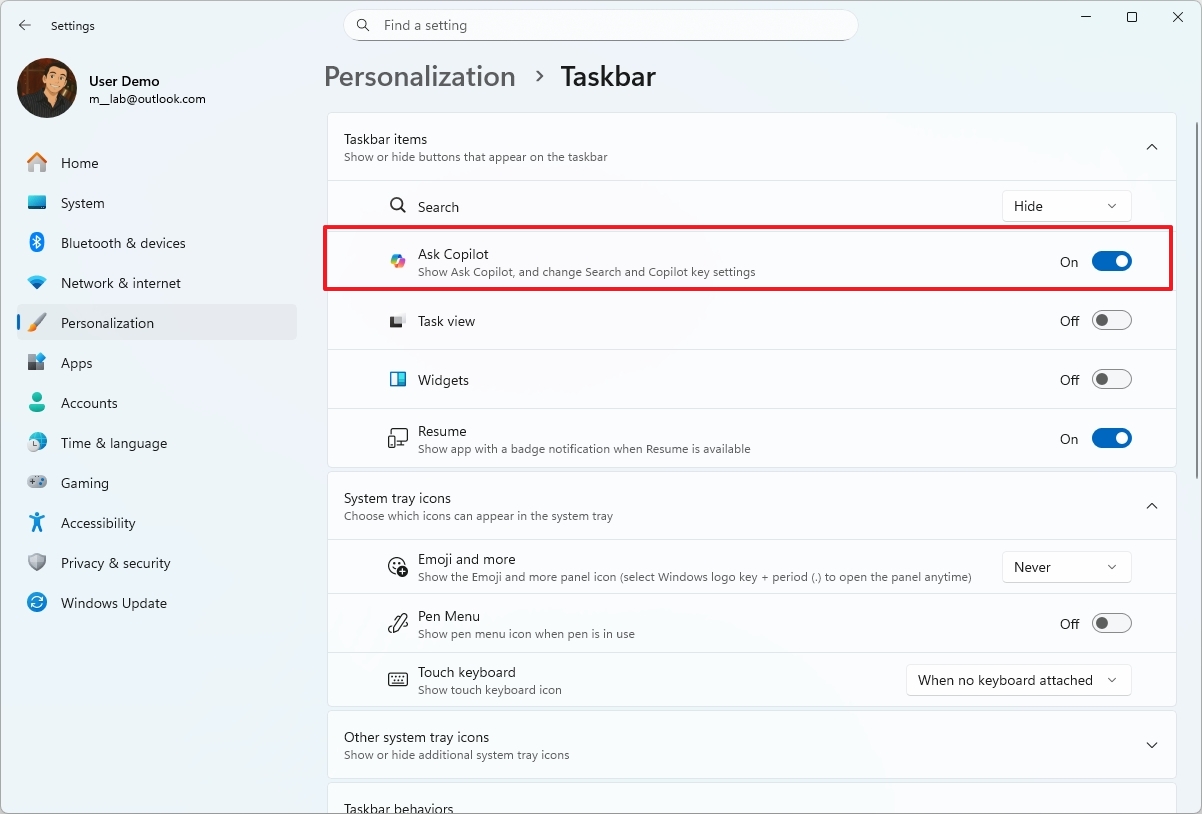Enable the Task view toggle

1111,320
